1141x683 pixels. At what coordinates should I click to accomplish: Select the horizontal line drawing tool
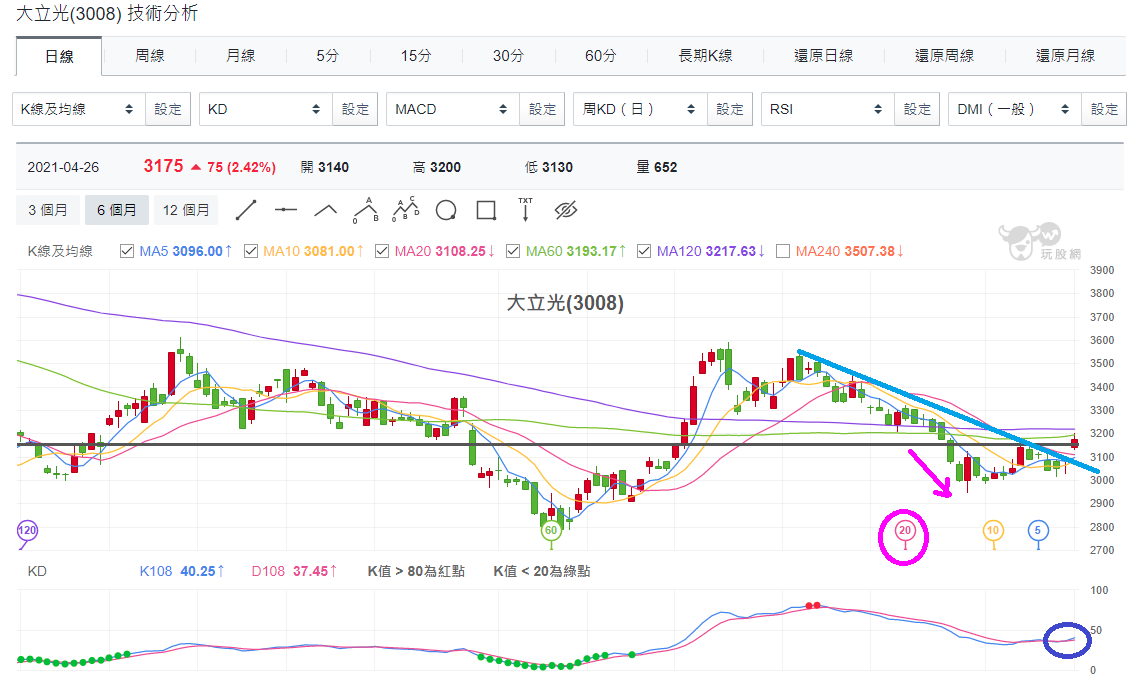point(286,210)
